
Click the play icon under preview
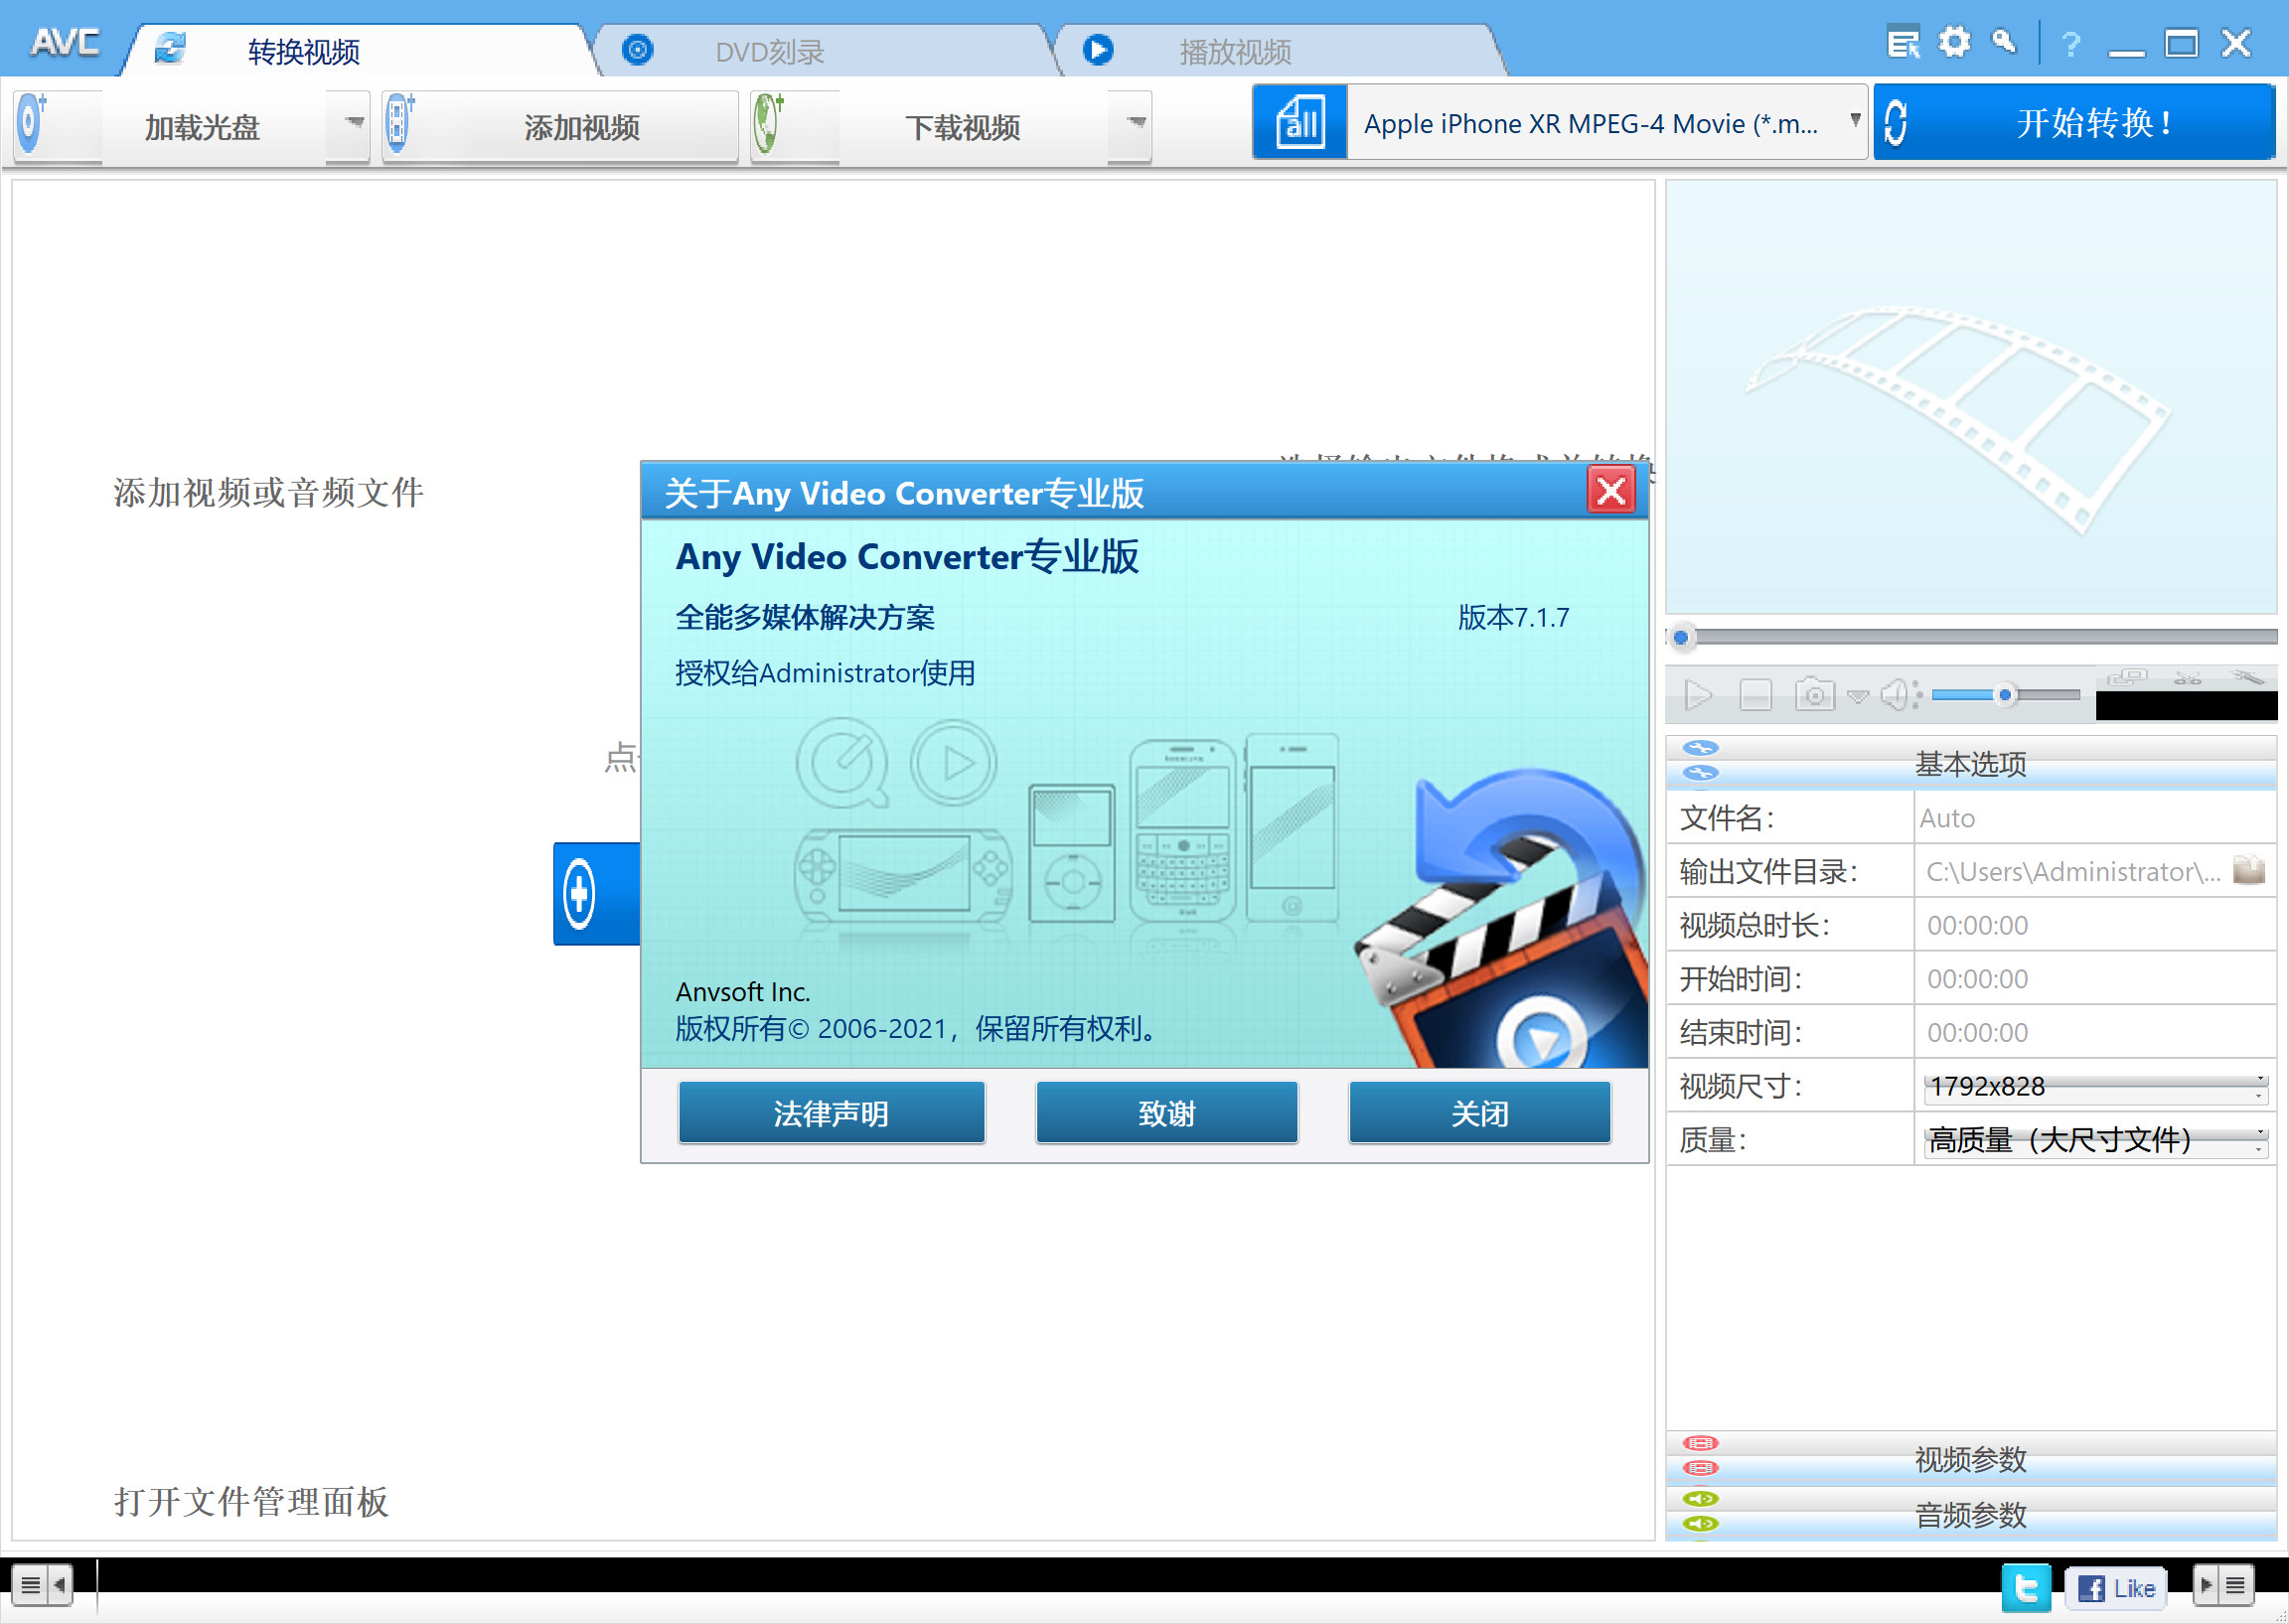1697,695
